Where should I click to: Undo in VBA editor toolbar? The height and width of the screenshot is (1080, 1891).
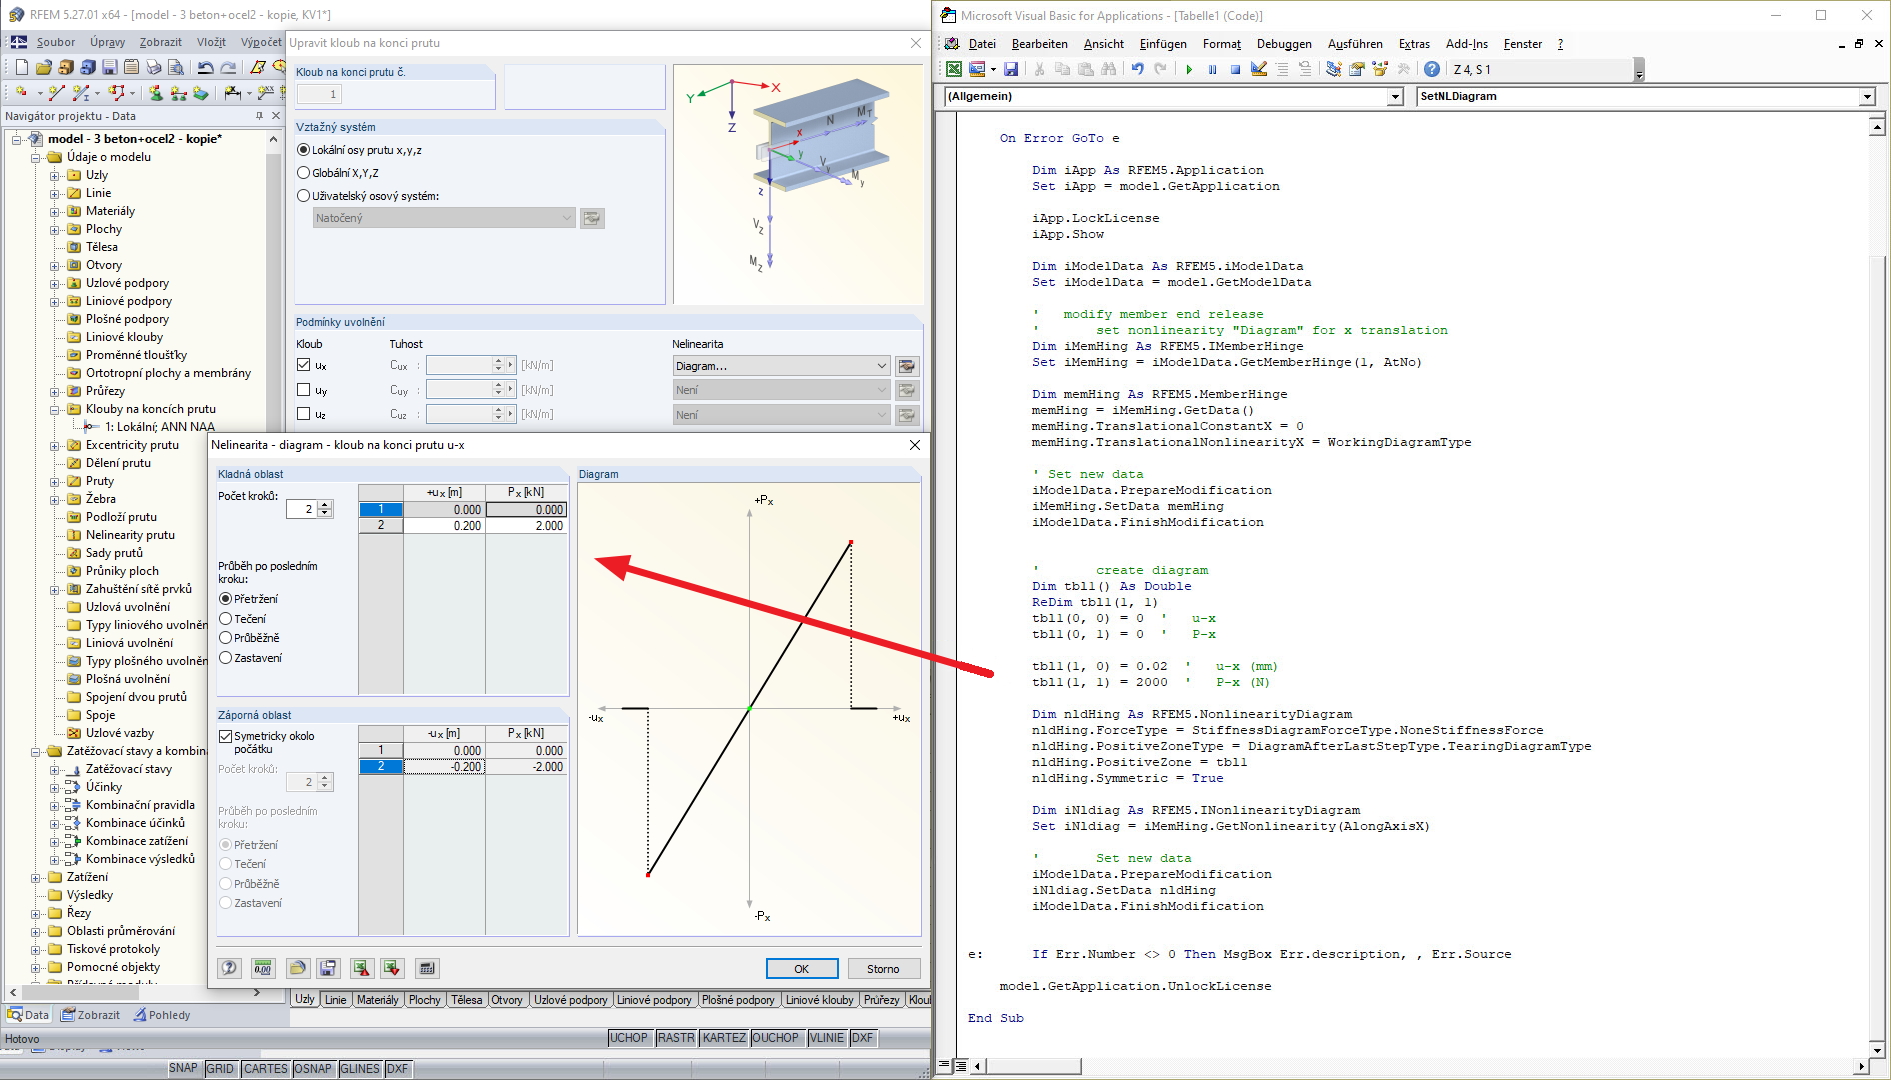1137,69
